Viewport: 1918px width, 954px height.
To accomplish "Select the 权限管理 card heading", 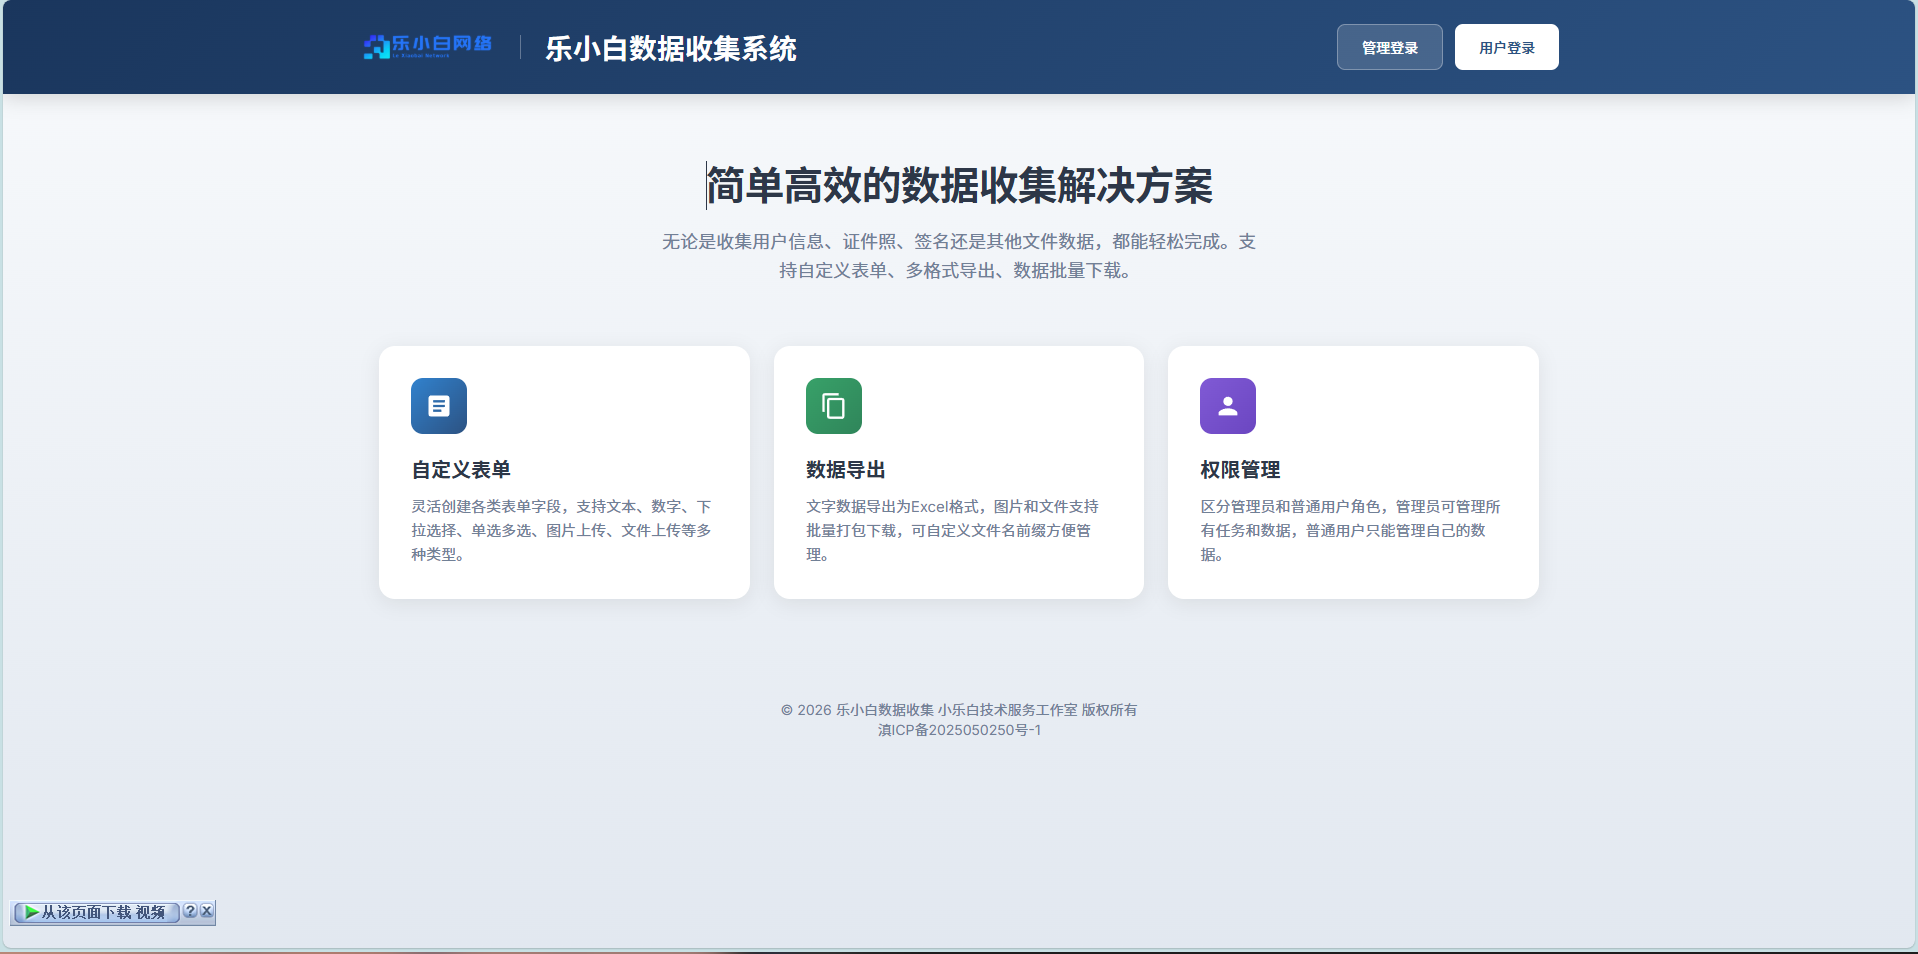I will (x=1240, y=470).
